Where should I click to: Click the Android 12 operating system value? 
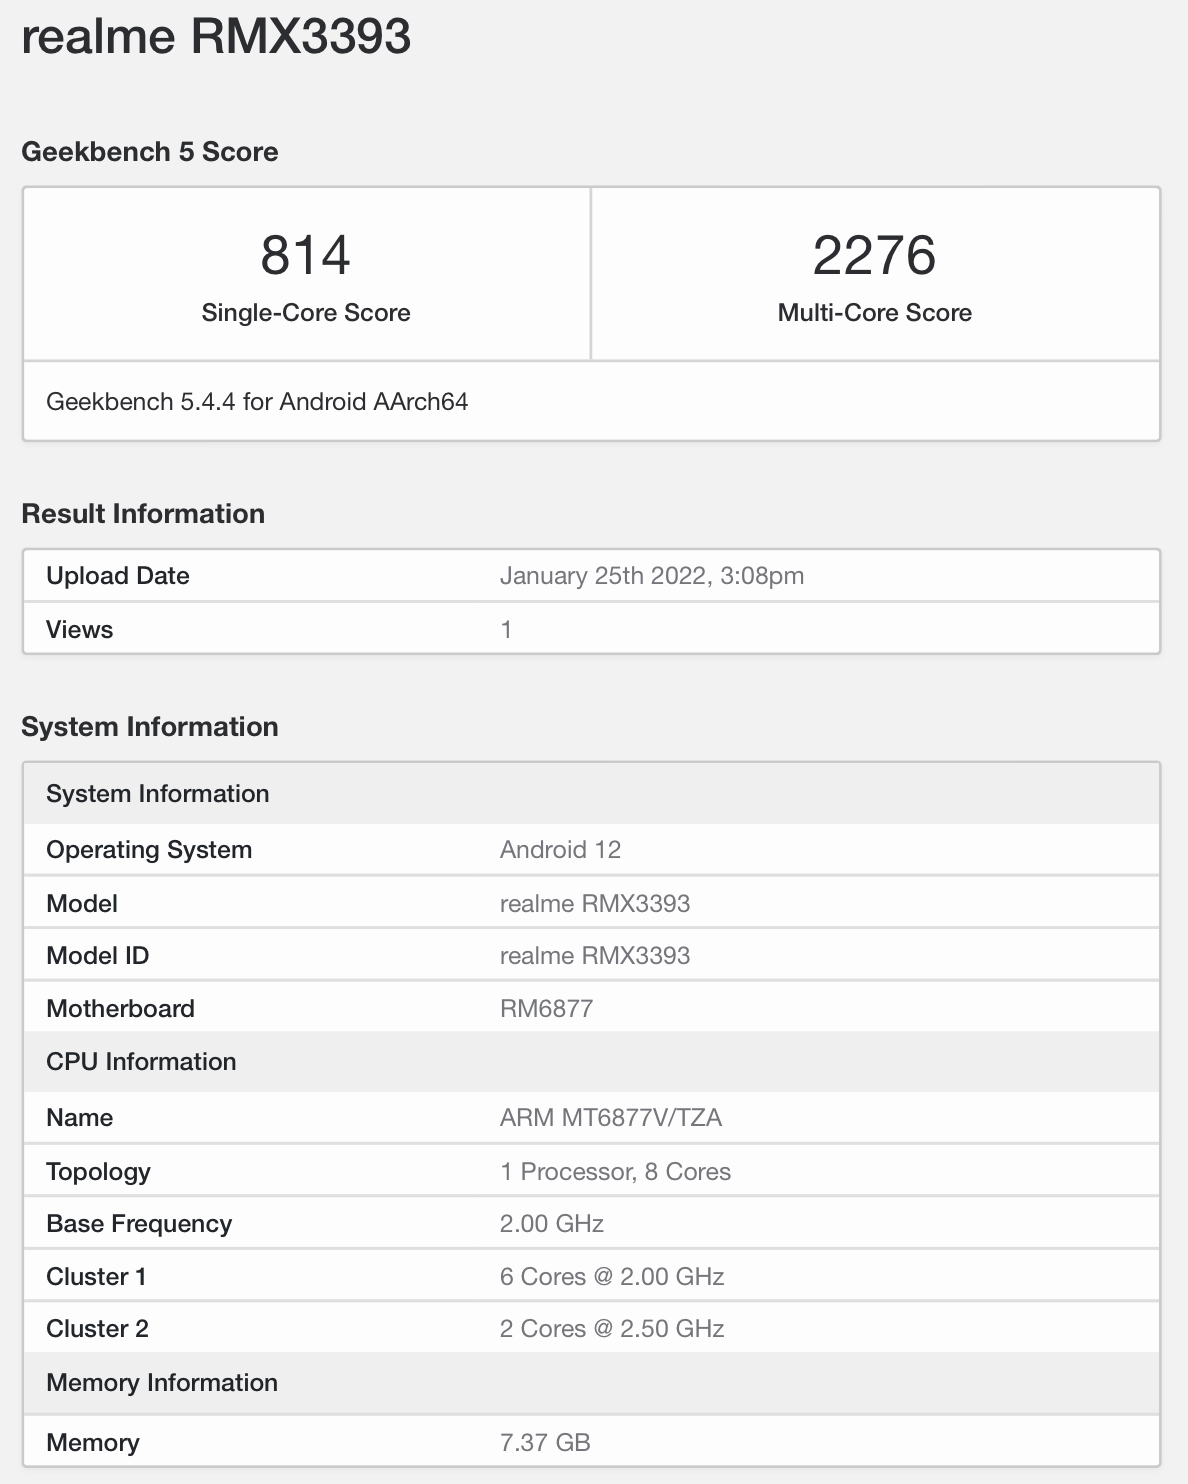(x=560, y=850)
